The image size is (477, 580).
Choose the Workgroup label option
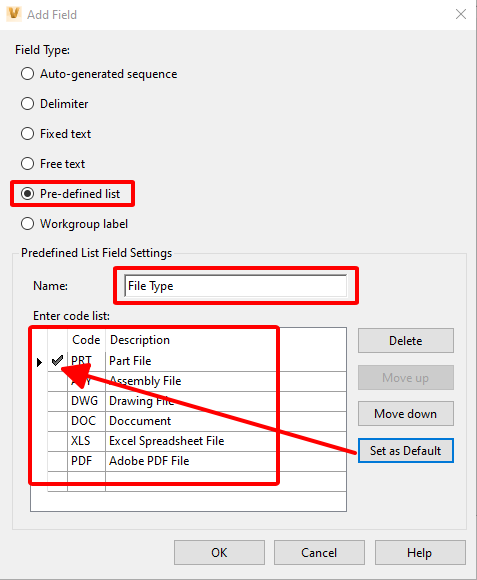(74, 223)
